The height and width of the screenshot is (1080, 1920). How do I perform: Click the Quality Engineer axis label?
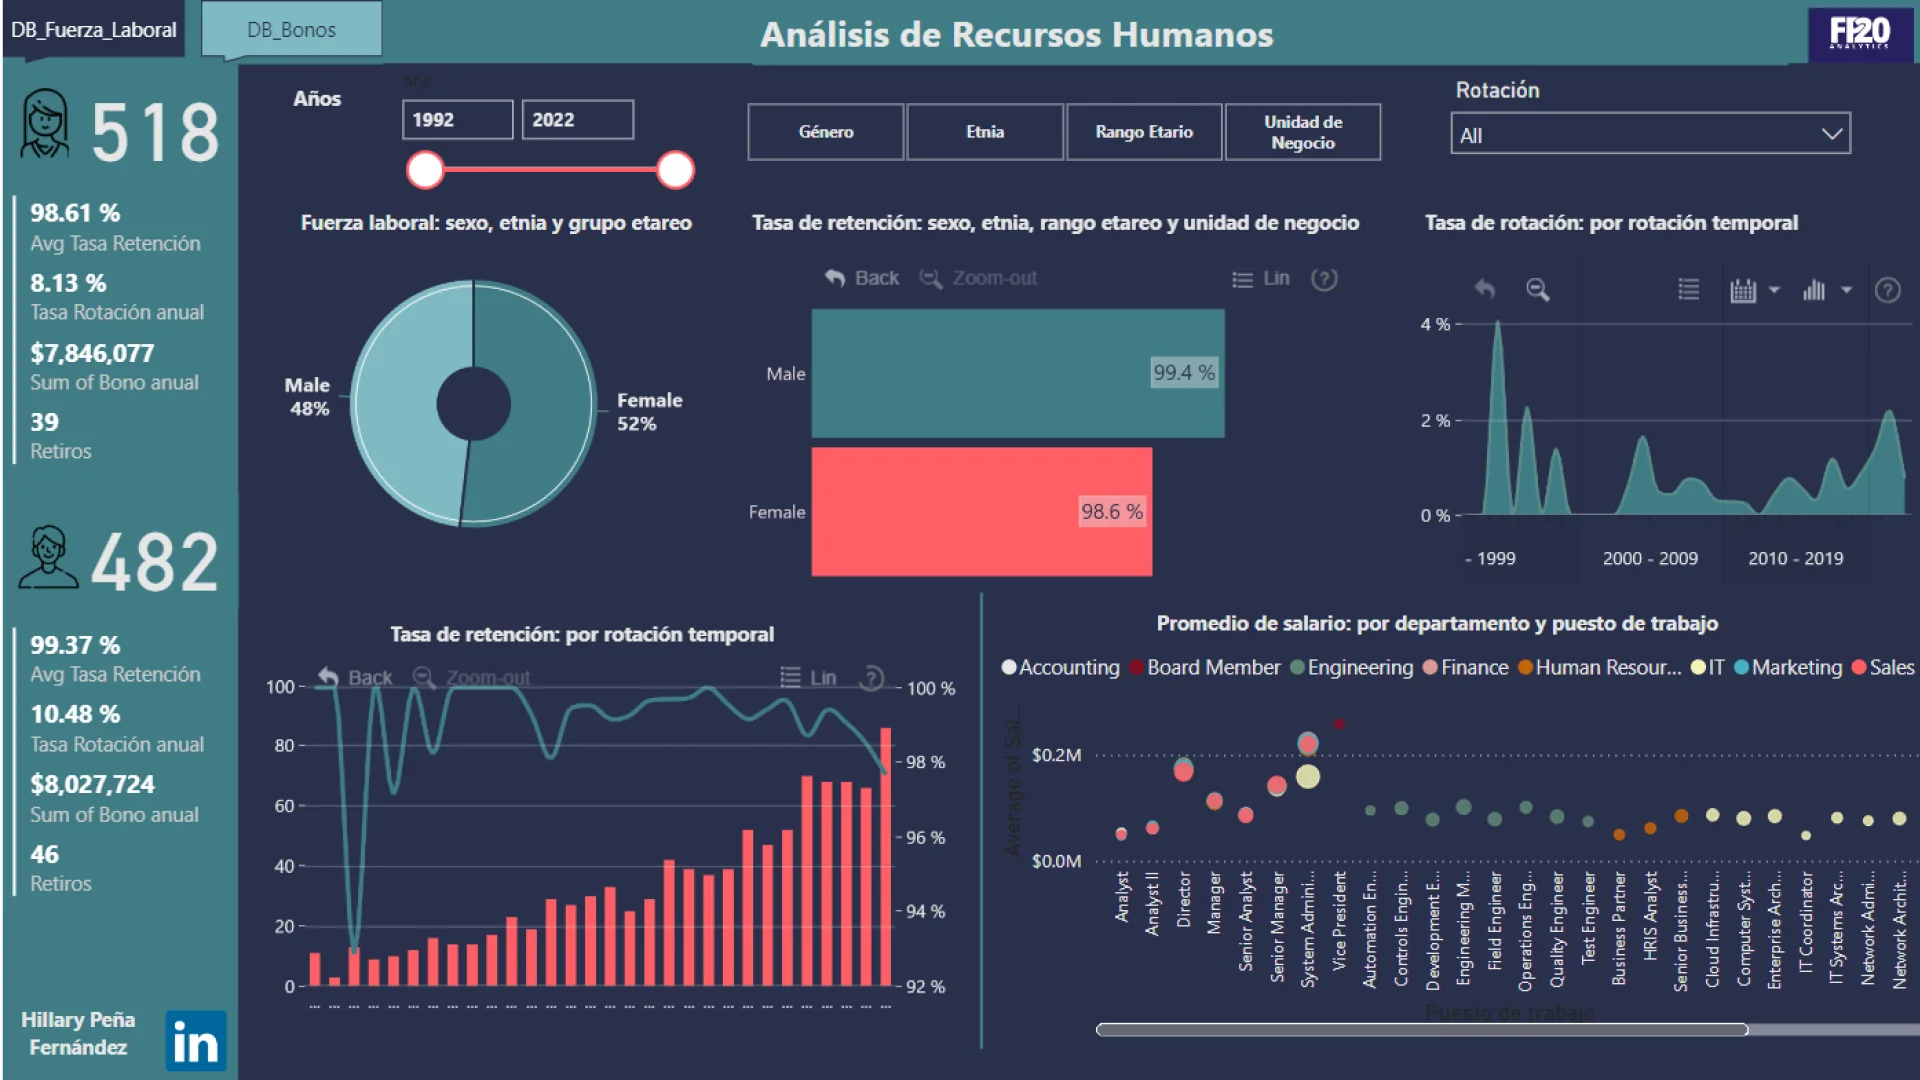(1557, 929)
